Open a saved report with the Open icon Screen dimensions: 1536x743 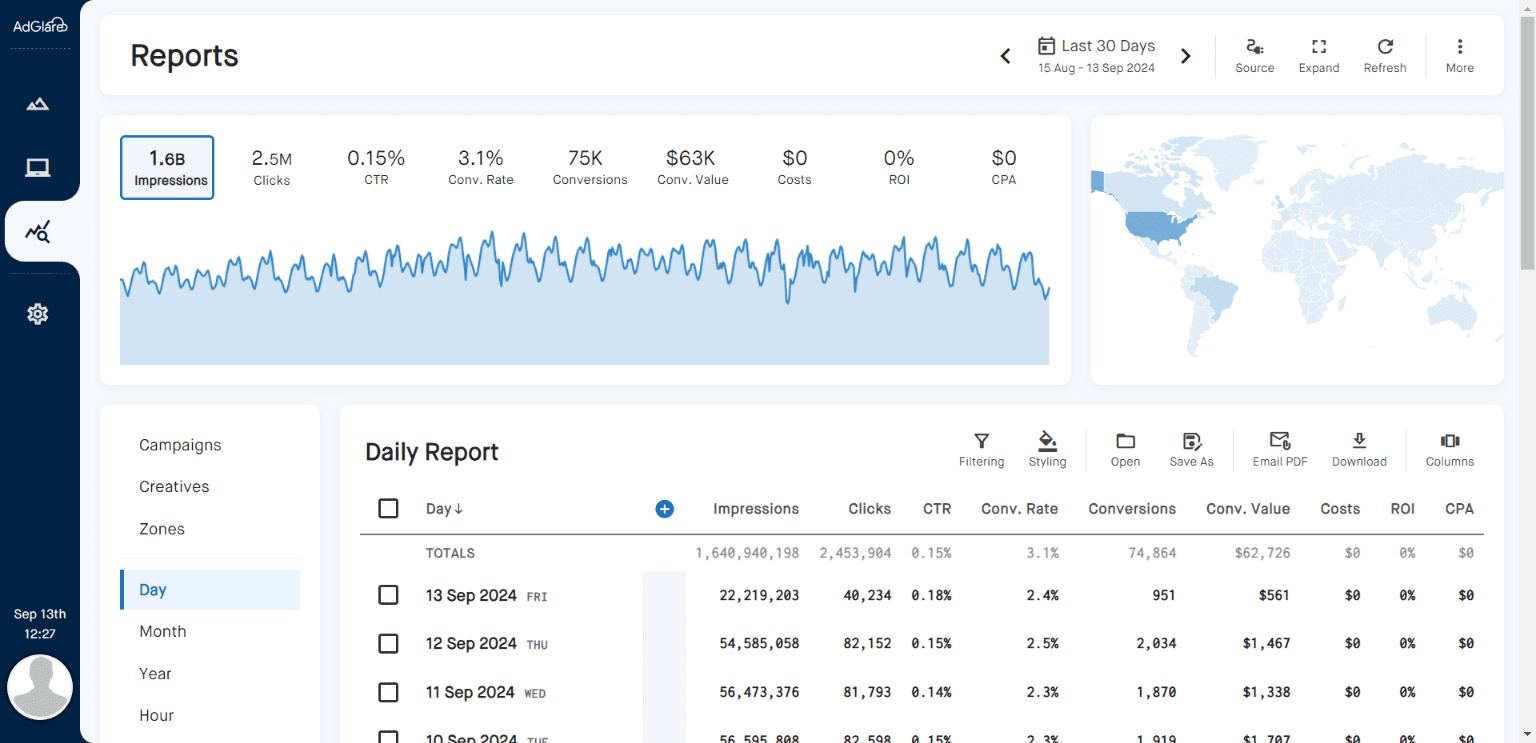[1124, 448]
